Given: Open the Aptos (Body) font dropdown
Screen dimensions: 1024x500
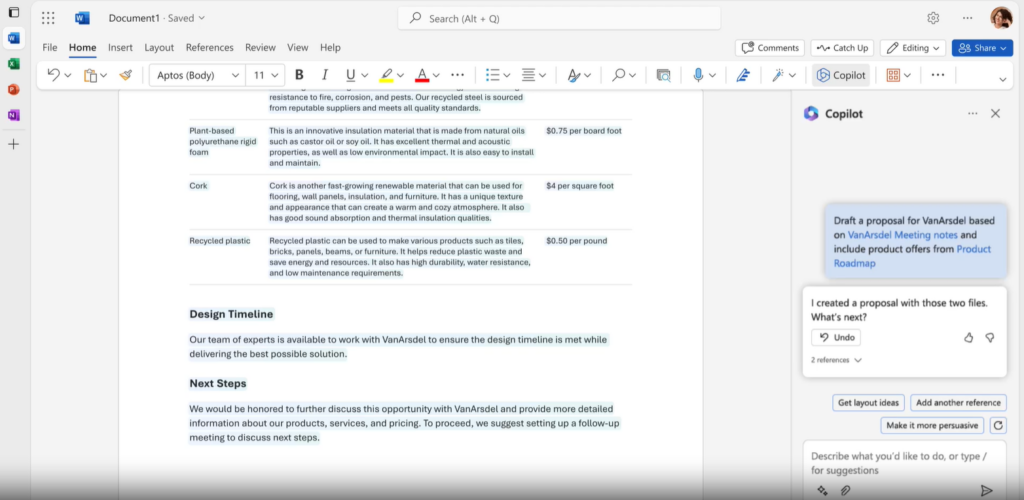Looking at the screenshot, I should 196,75.
